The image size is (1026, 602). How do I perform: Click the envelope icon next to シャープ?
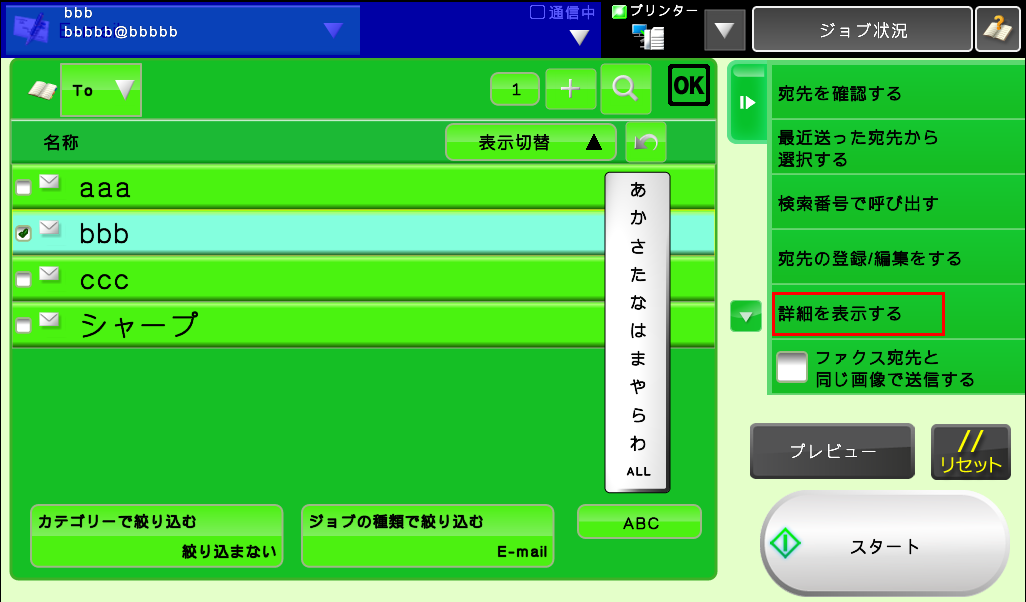[x=49, y=320]
